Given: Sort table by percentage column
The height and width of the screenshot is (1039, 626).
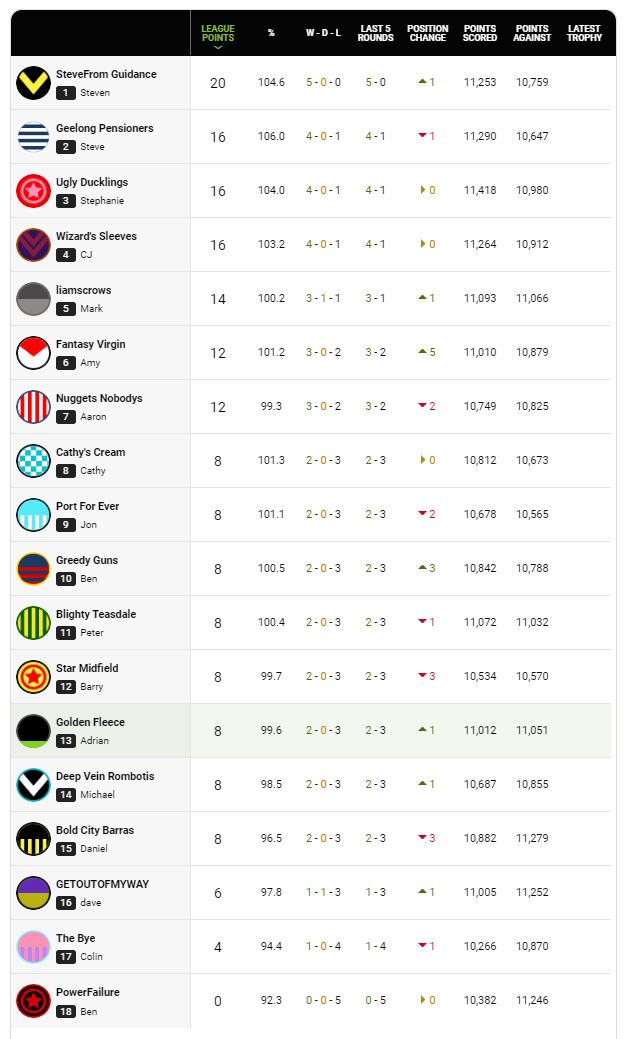Looking at the screenshot, I should [x=271, y=33].
